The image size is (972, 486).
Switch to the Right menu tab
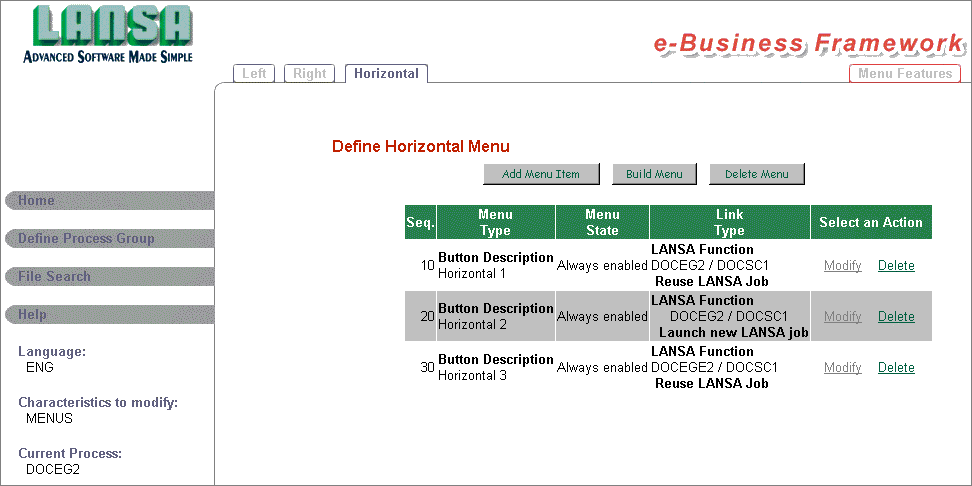pos(309,73)
